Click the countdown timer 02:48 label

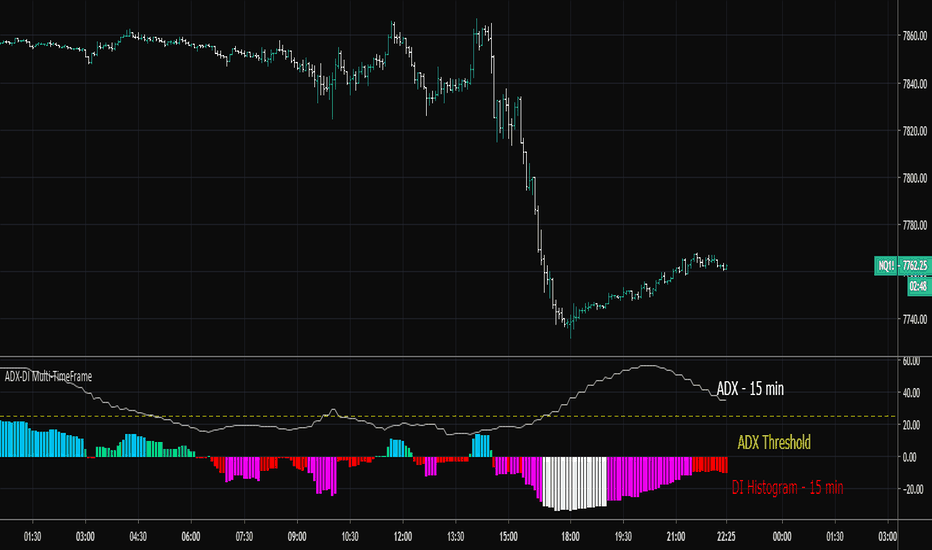coord(919,287)
